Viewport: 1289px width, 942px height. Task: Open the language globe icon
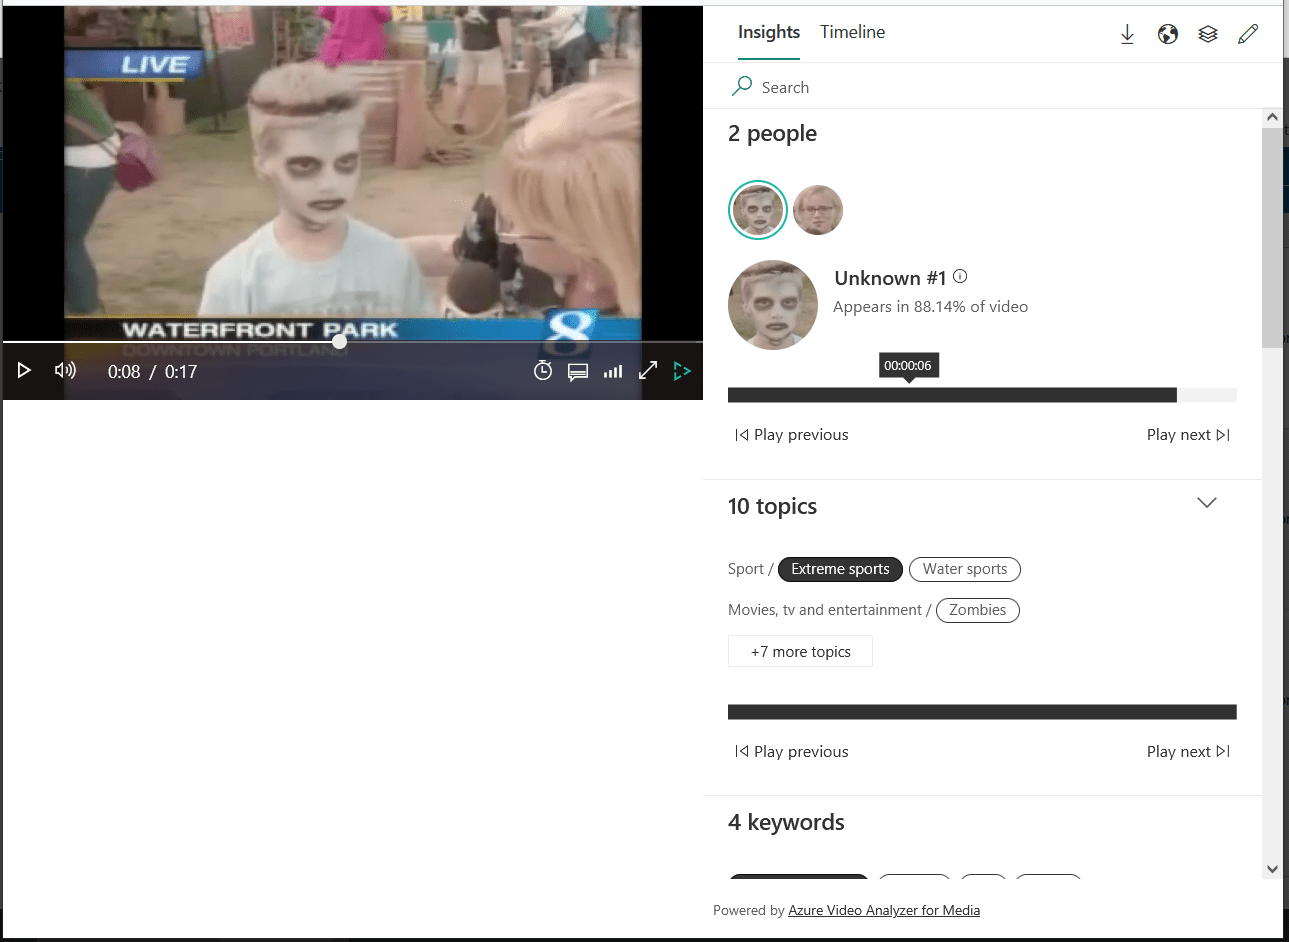[1167, 34]
